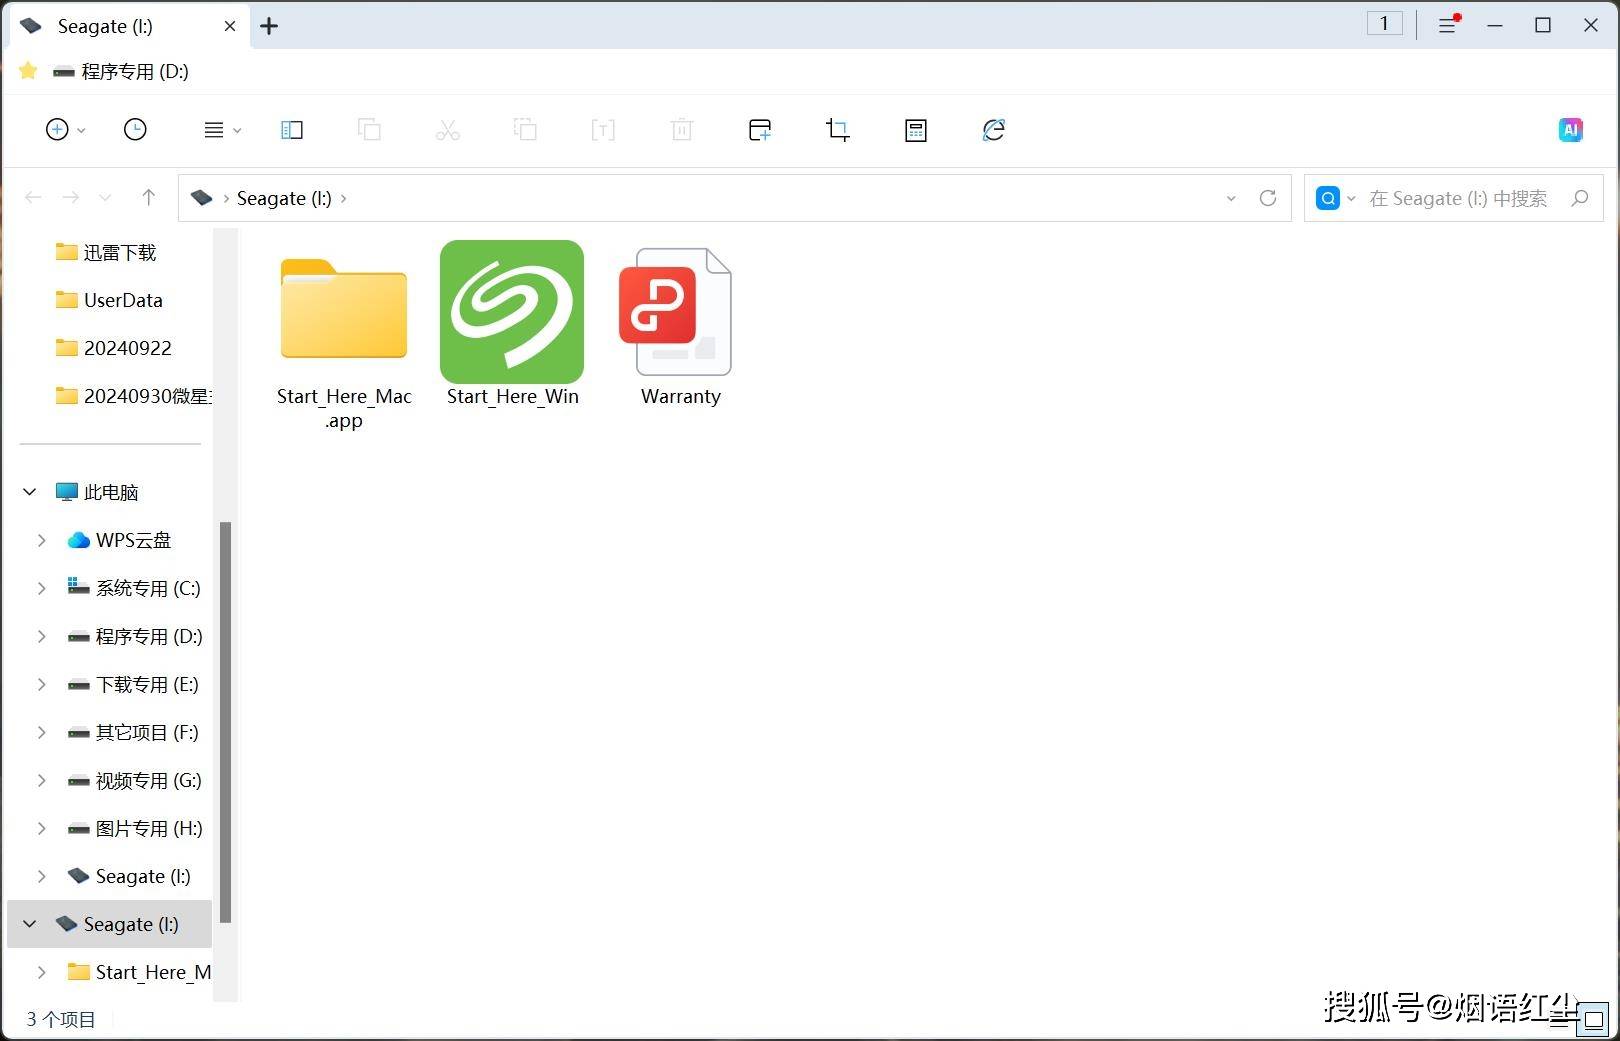
Task: Click the New item plus-circle icon
Action: click(57, 130)
